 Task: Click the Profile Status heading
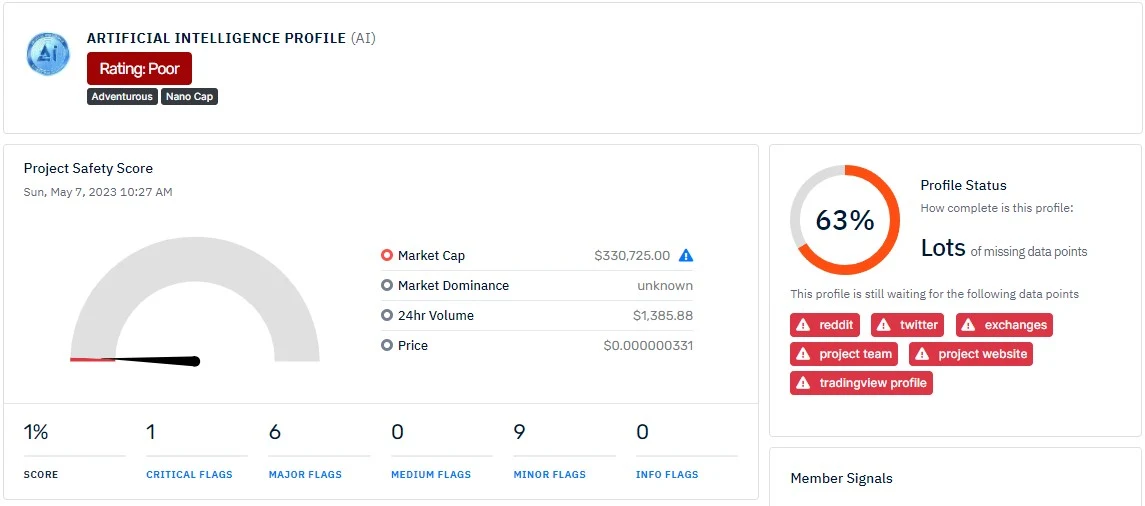tap(963, 185)
